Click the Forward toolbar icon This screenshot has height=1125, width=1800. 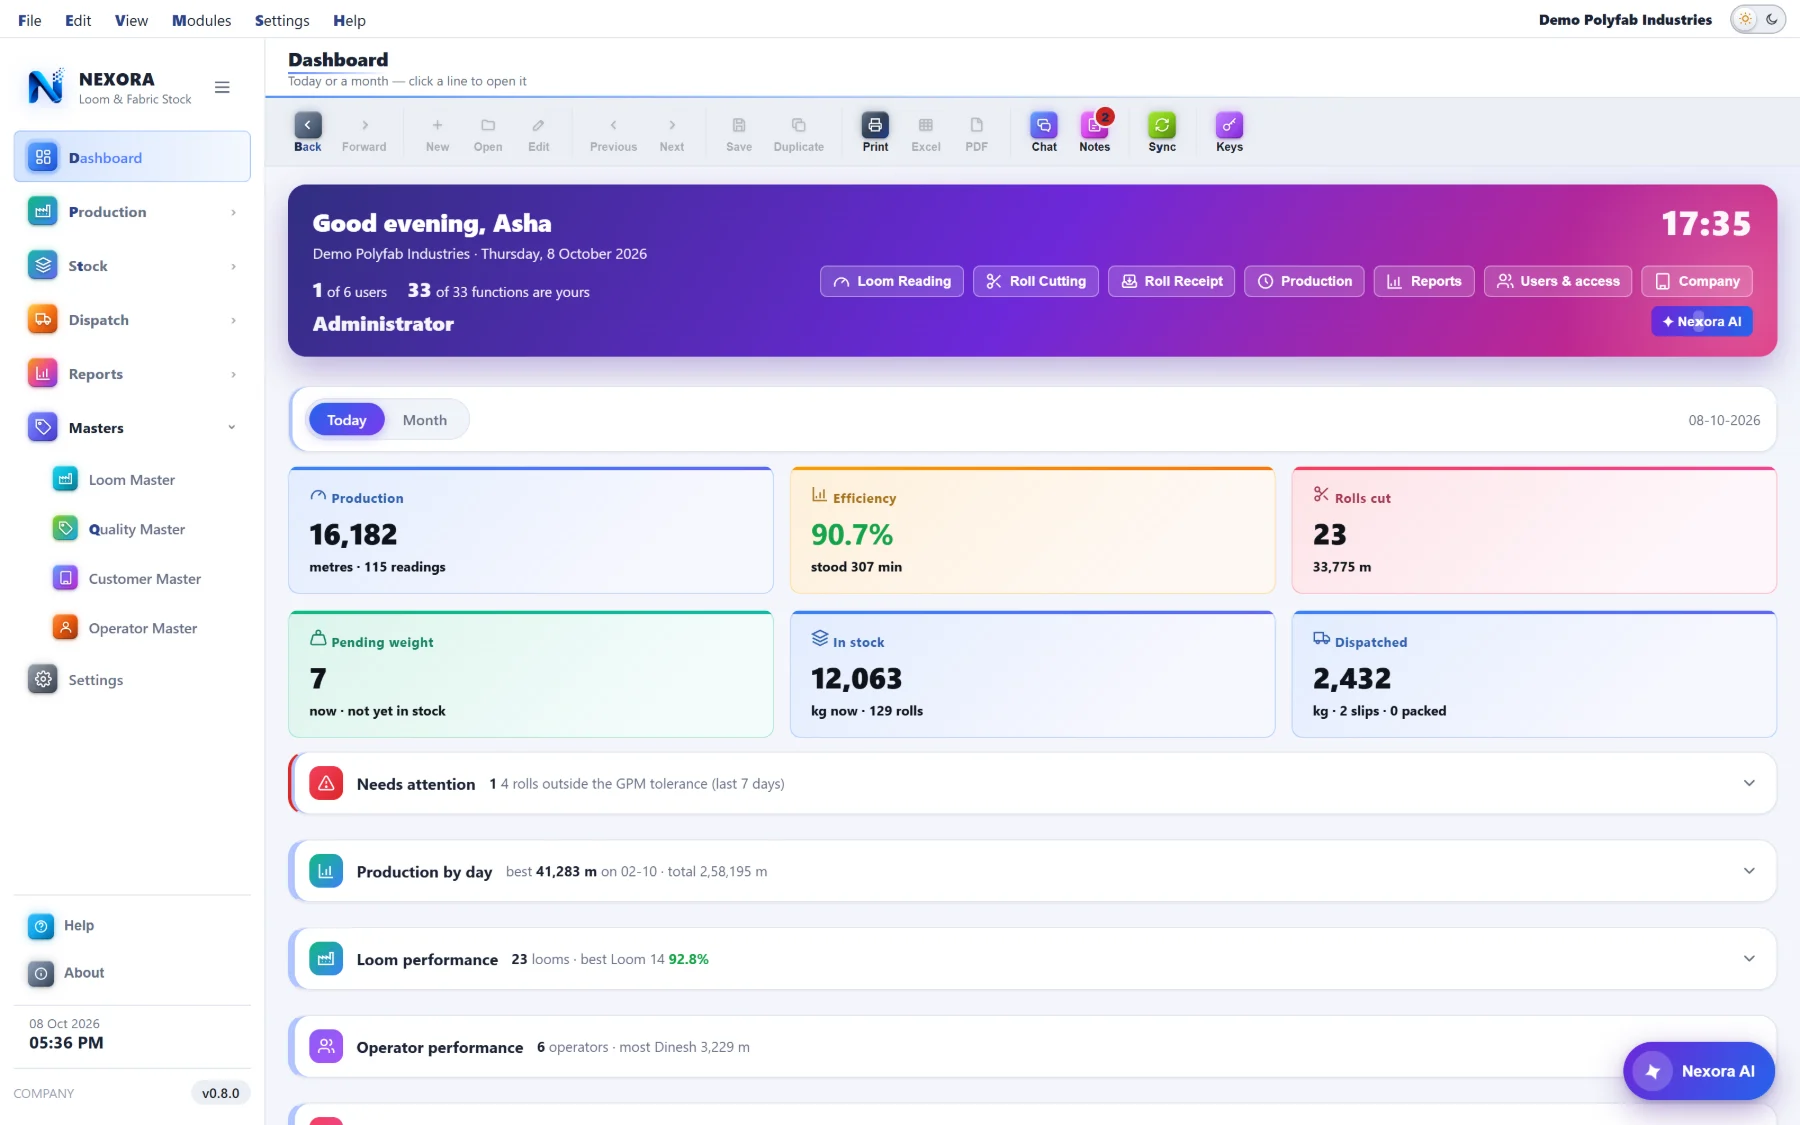click(364, 131)
